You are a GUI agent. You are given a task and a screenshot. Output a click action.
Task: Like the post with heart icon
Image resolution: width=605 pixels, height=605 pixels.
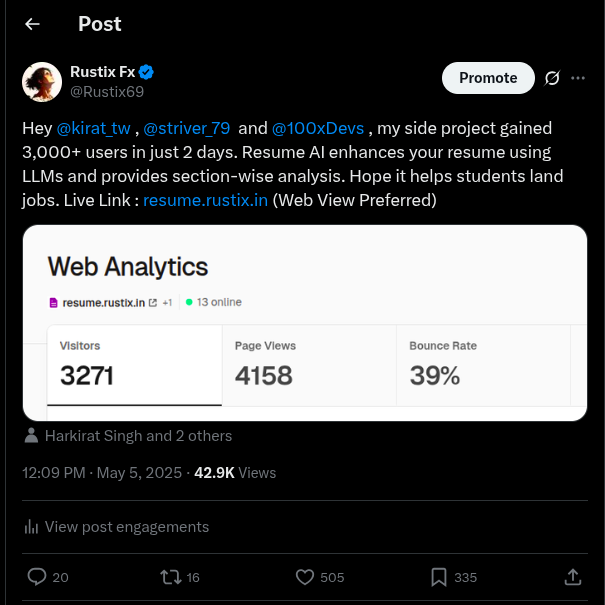click(306, 577)
